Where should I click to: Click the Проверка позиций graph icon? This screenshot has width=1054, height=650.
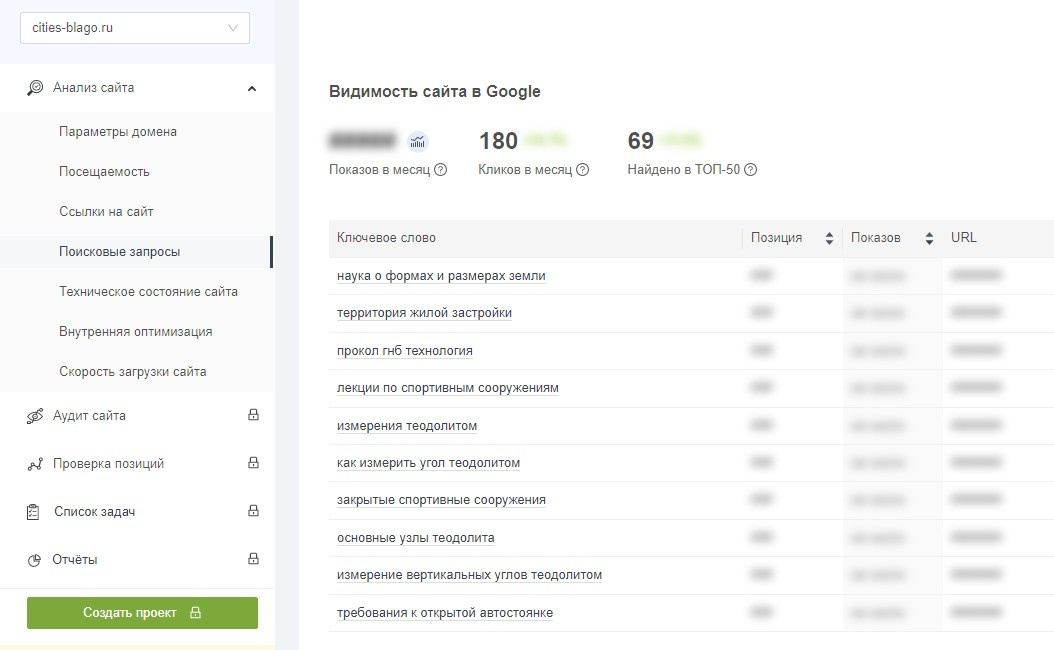pyautogui.click(x=35, y=464)
